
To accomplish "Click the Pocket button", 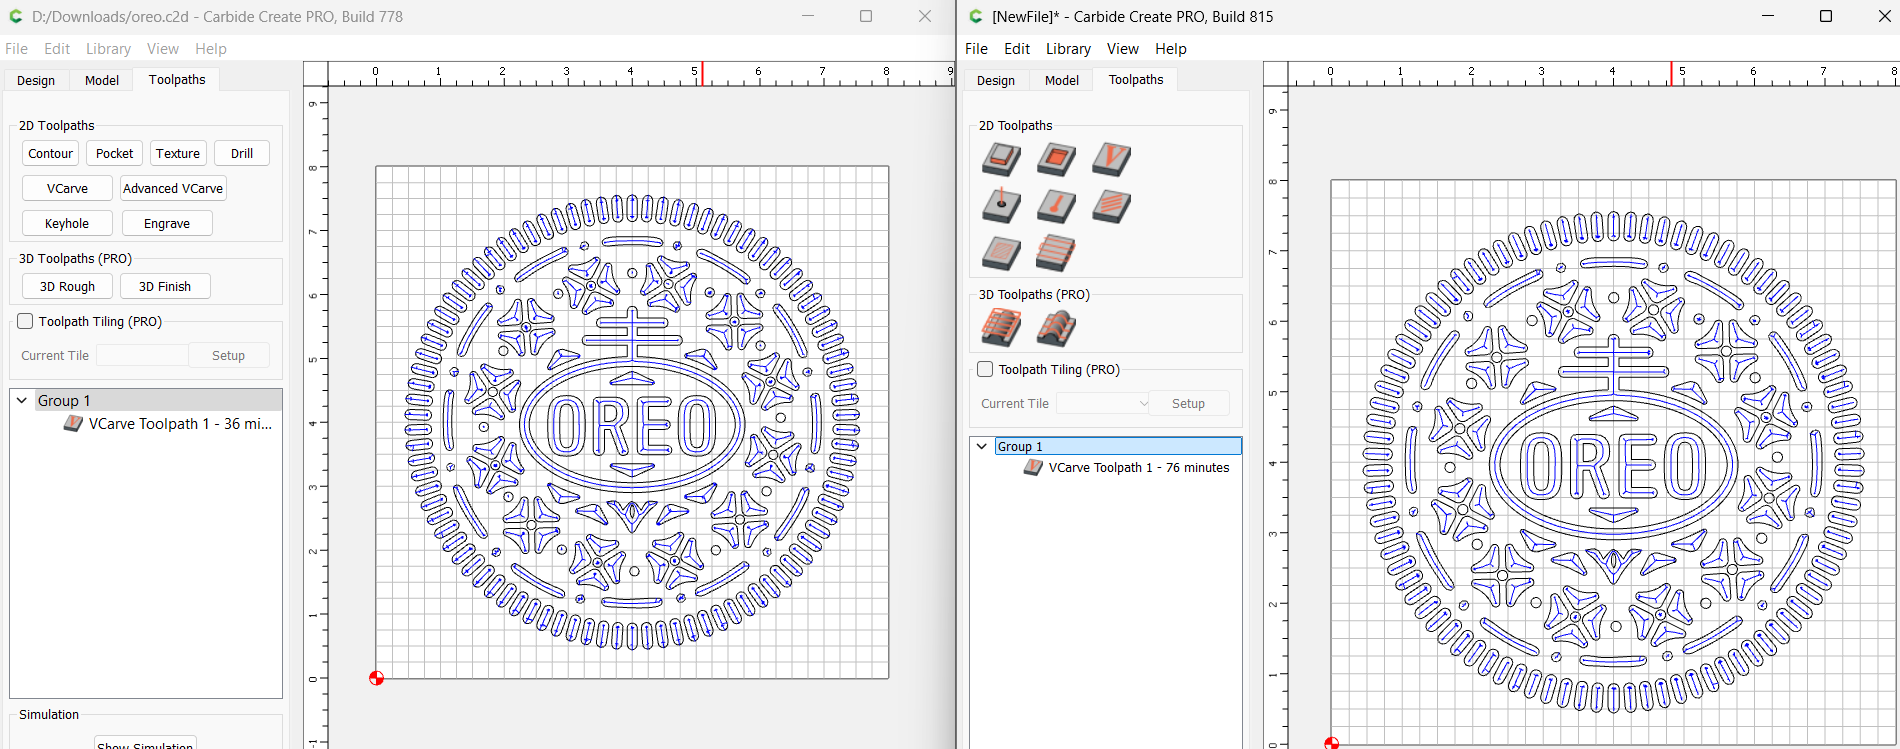I will point(114,153).
